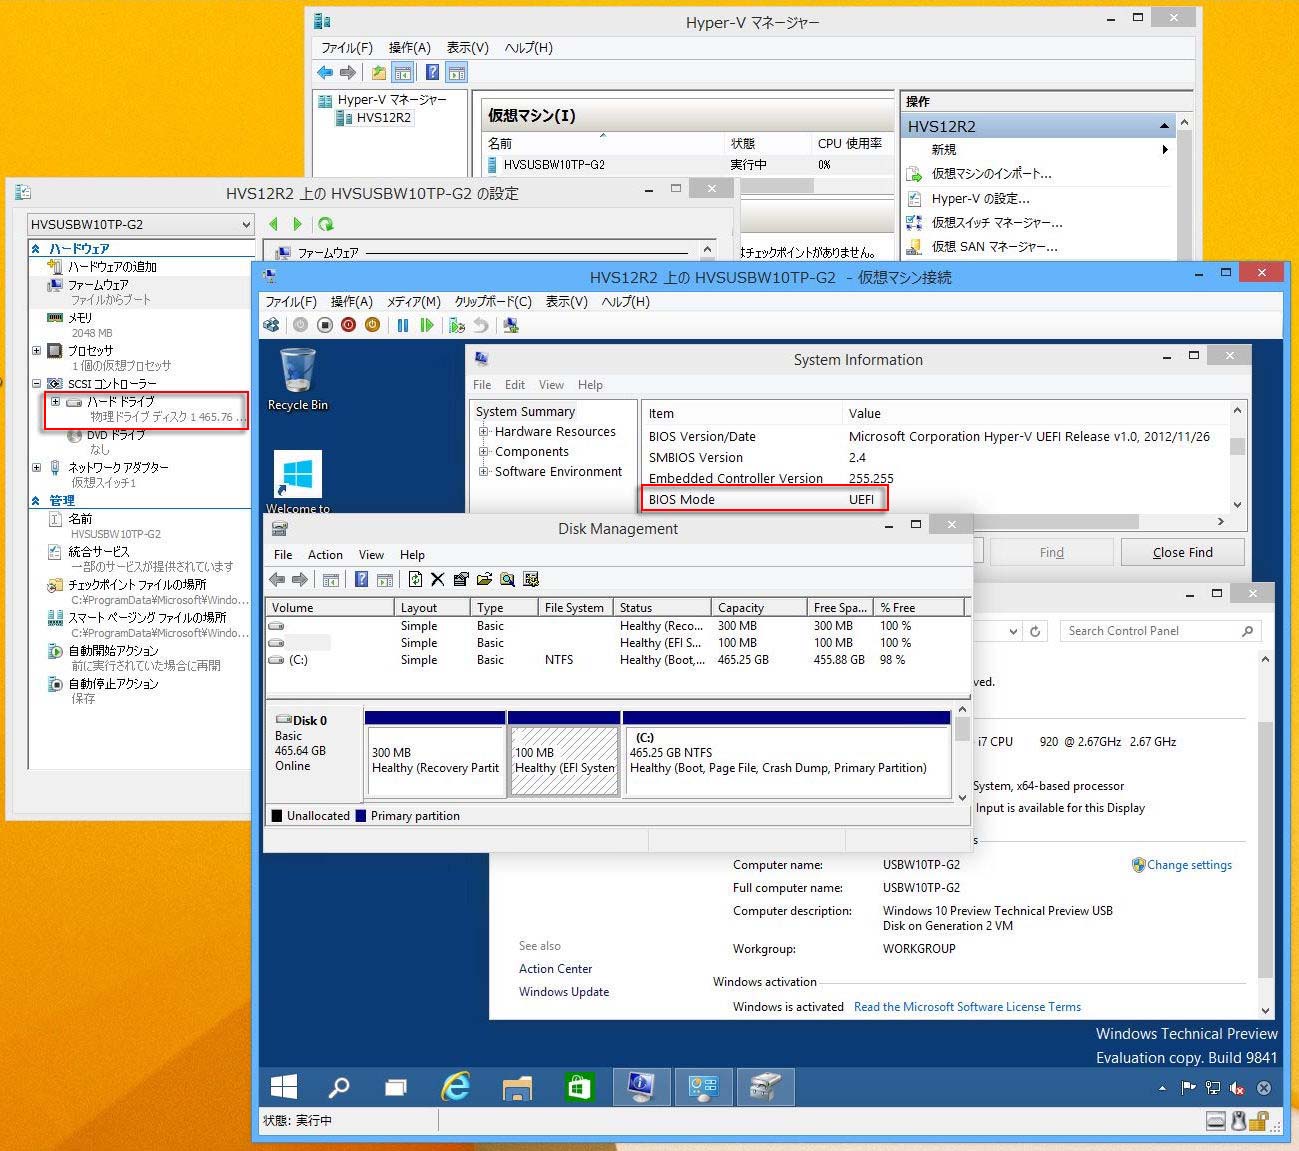This screenshot has height=1151, width=1299.
Task: Click the green Reset VM icon
Action: [427, 325]
